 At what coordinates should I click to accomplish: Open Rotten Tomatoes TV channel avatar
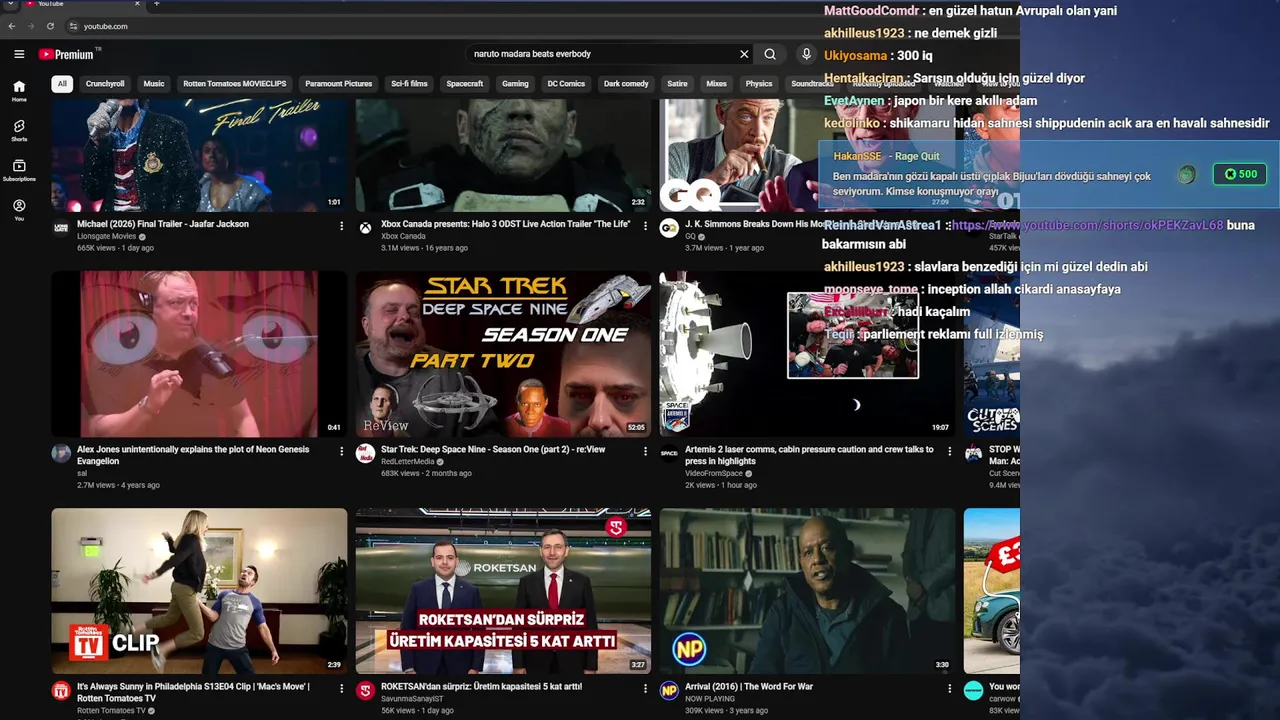tap(61, 690)
